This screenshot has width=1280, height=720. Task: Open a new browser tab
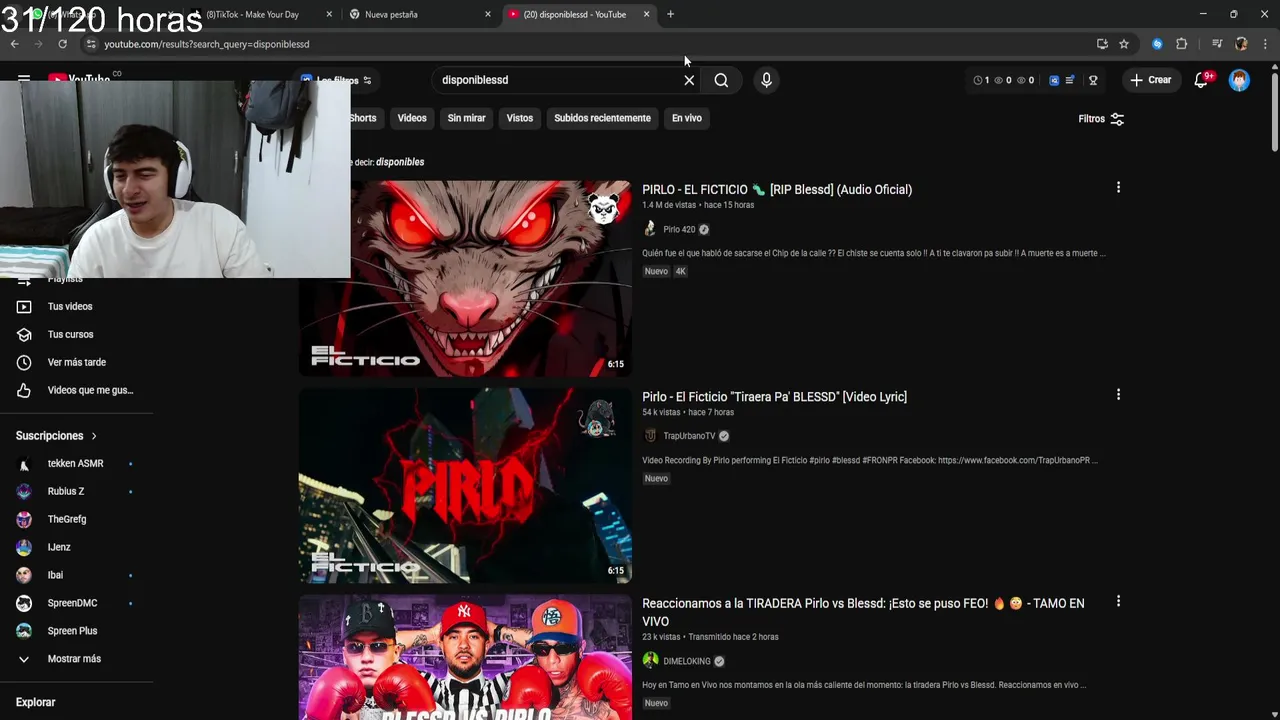[x=670, y=14]
